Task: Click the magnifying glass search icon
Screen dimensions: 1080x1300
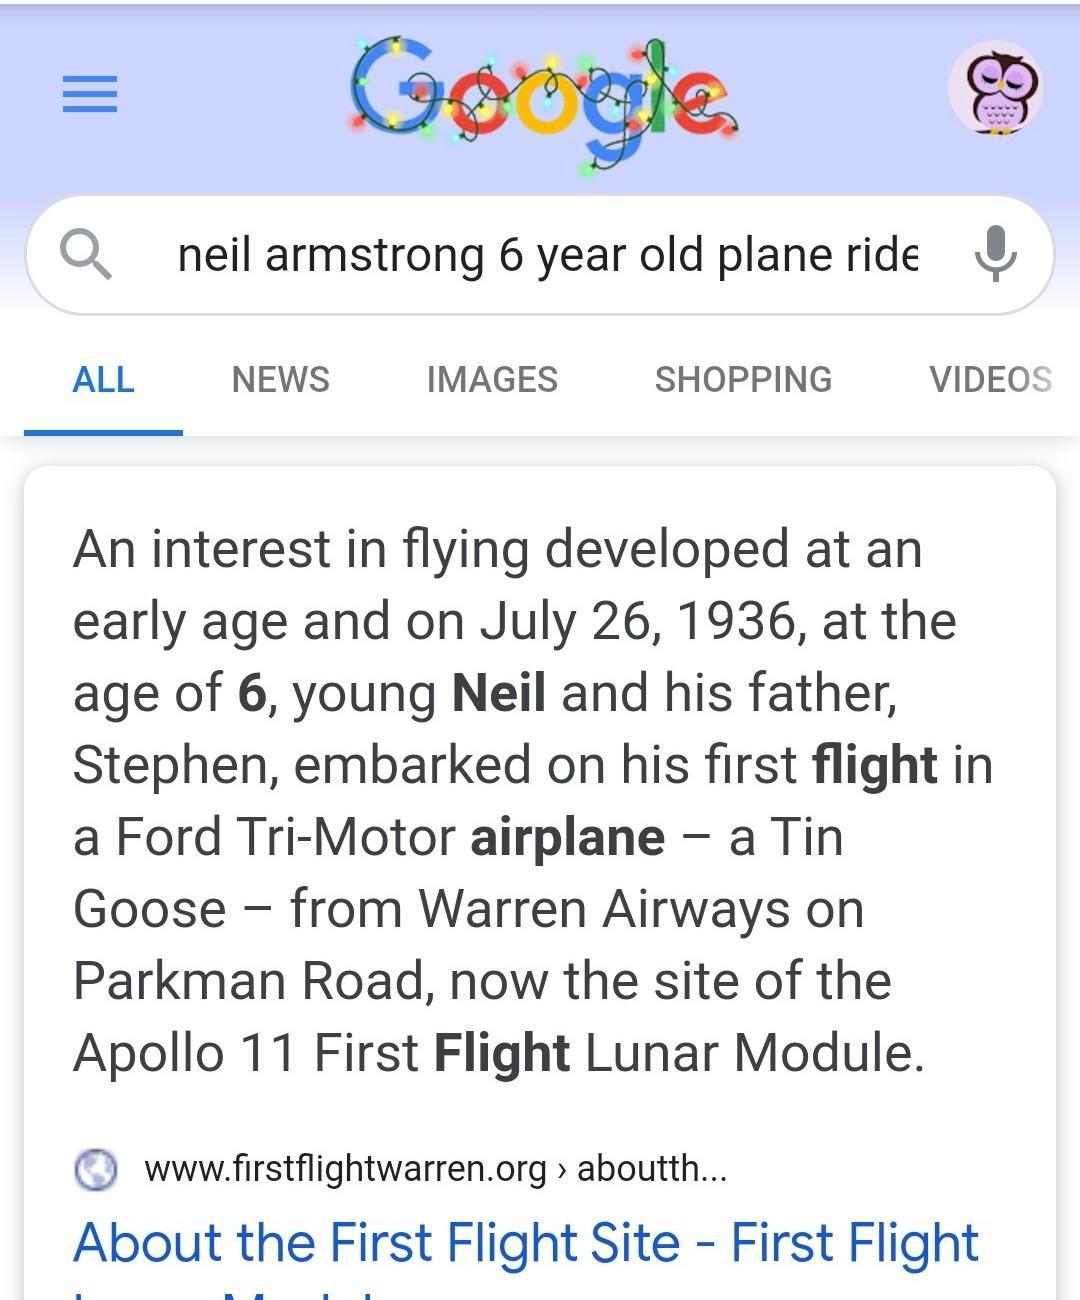Action: tap(86, 254)
